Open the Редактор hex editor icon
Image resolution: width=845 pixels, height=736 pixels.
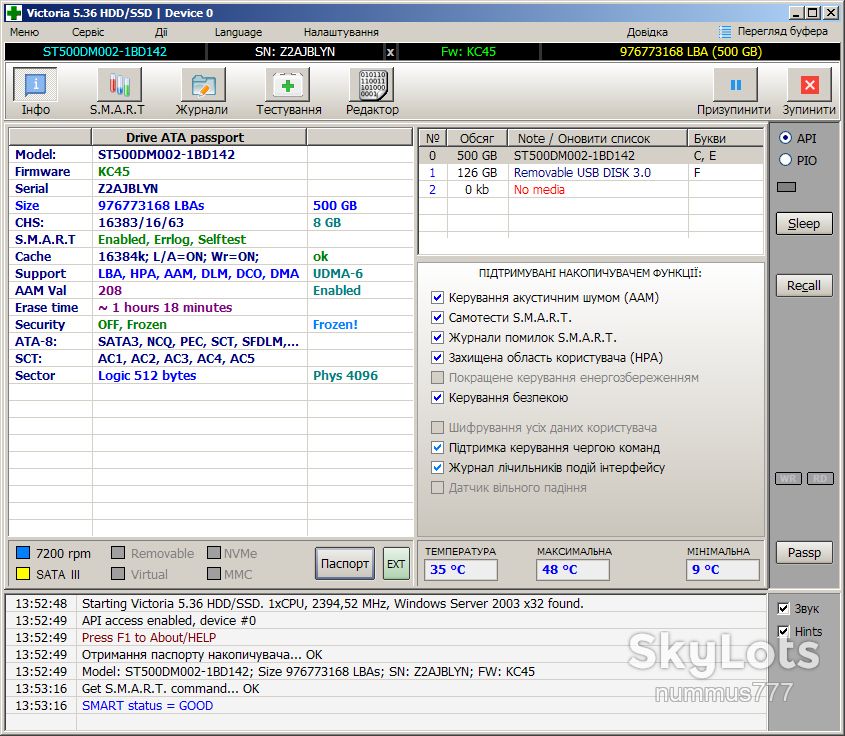pos(372,85)
